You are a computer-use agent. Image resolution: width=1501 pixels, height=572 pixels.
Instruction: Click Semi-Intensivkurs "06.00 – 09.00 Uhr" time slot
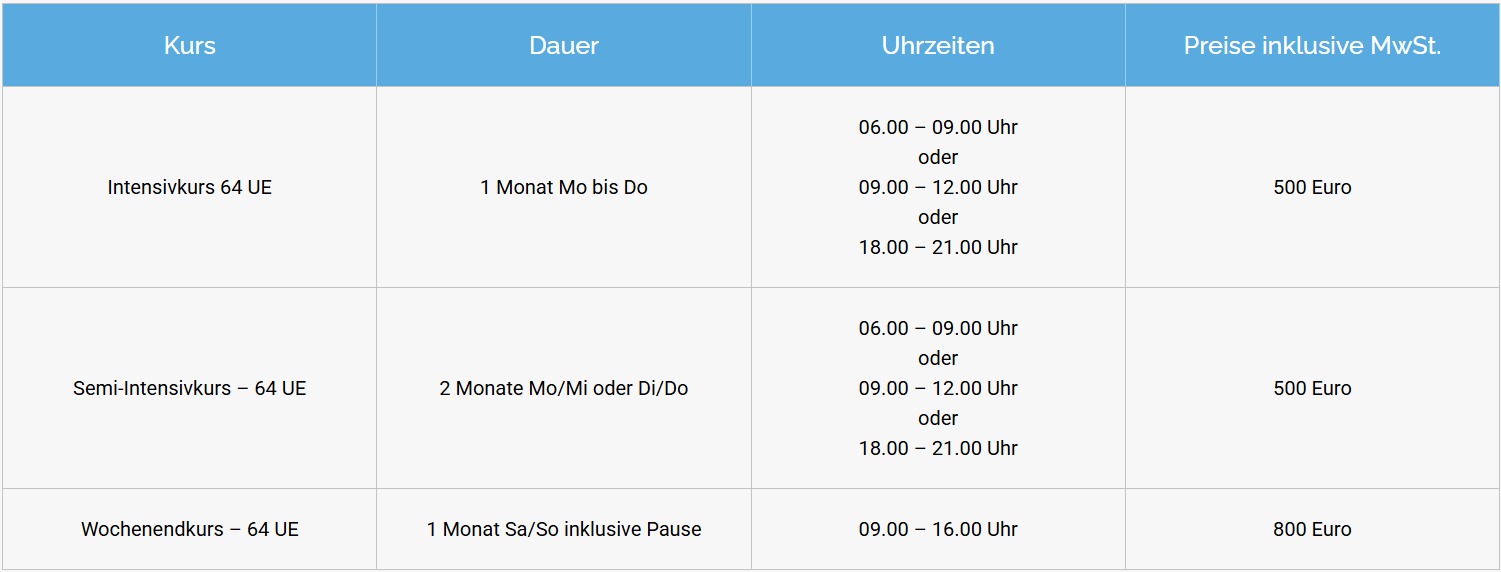click(x=938, y=328)
